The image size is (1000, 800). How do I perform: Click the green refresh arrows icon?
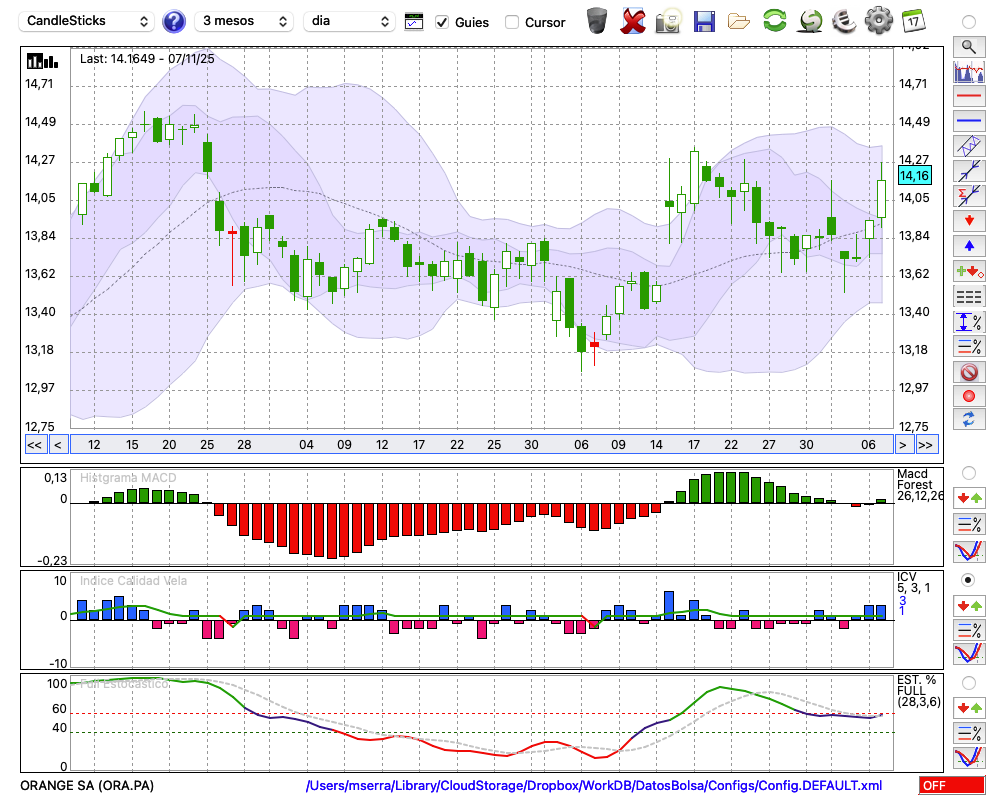[x=774, y=21]
